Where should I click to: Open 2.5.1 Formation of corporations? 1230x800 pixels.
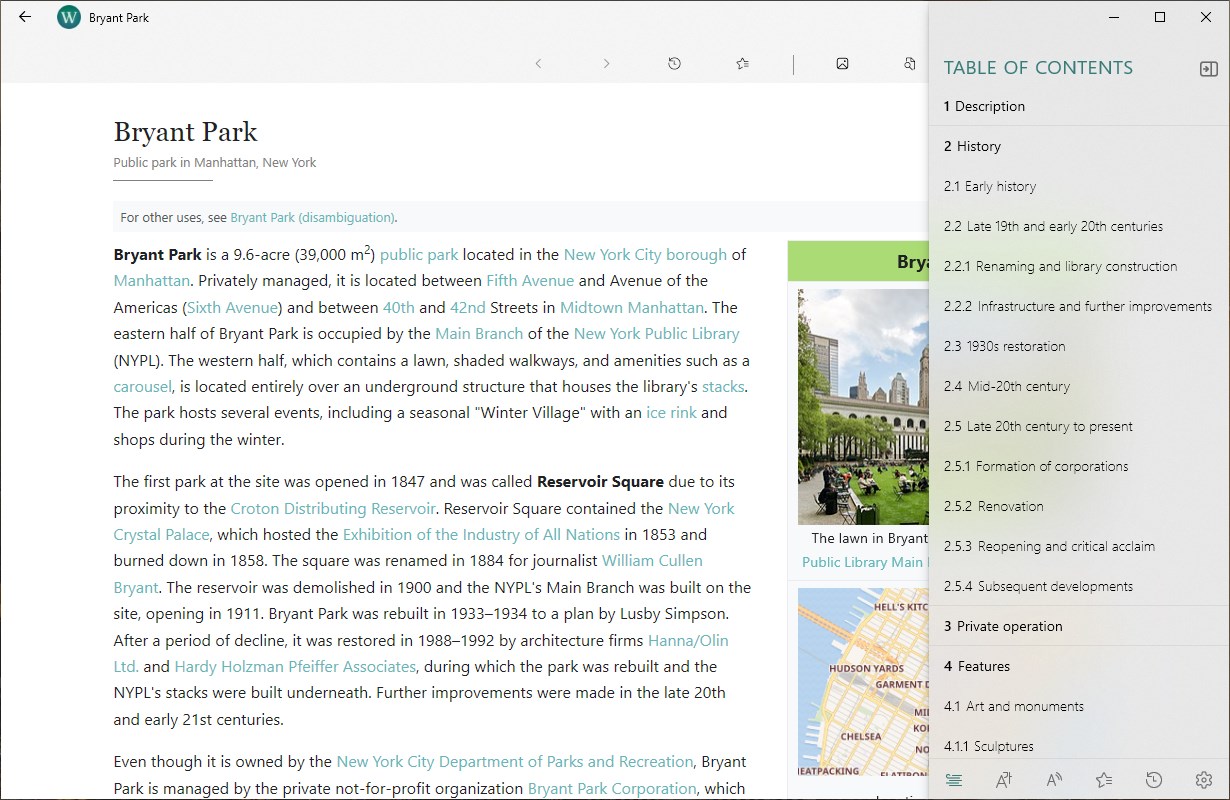click(1079, 466)
